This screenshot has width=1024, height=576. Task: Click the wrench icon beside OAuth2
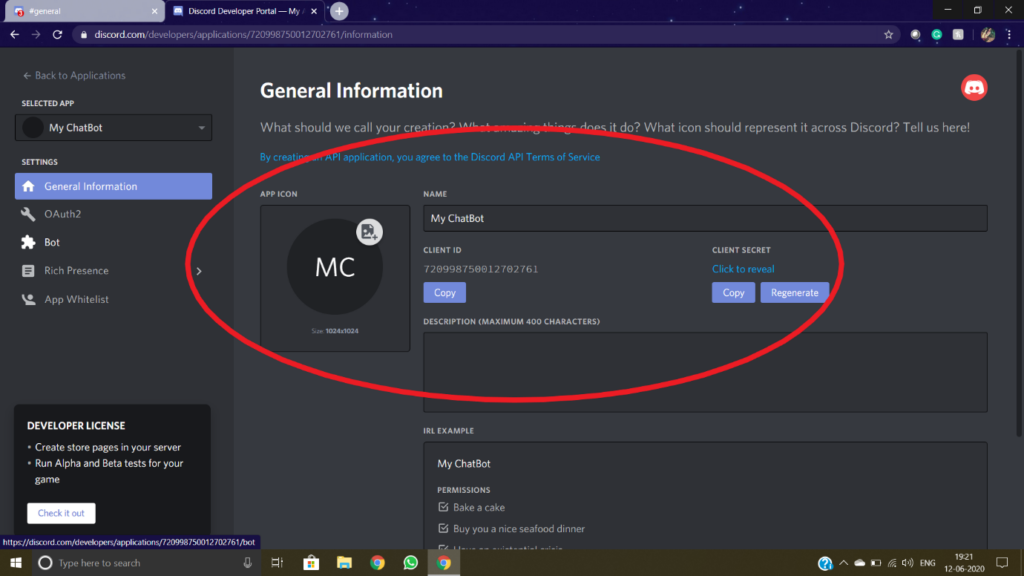point(28,214)
